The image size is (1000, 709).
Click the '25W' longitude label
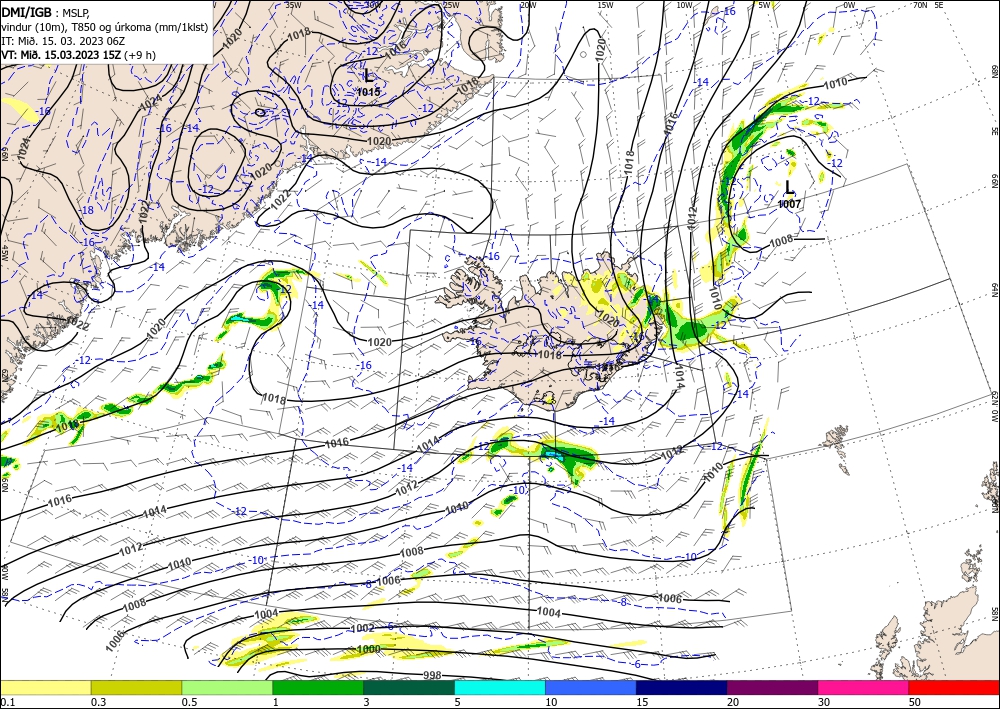[x=451, y=5]
